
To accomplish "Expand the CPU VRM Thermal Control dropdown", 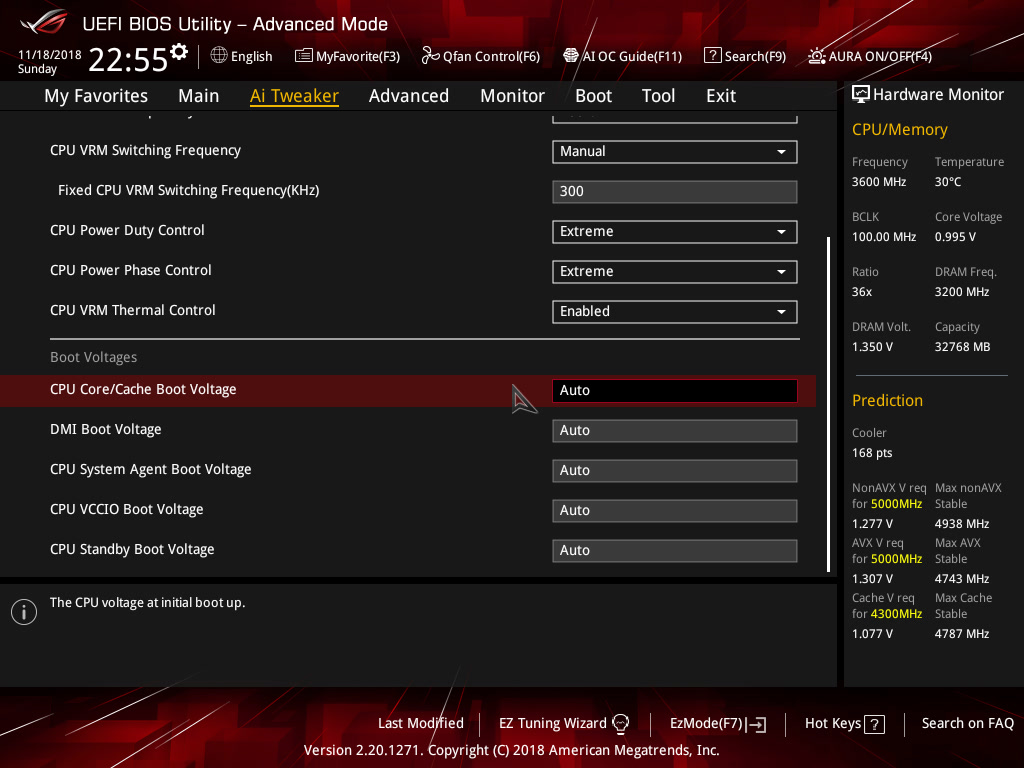I will point(675,312).
